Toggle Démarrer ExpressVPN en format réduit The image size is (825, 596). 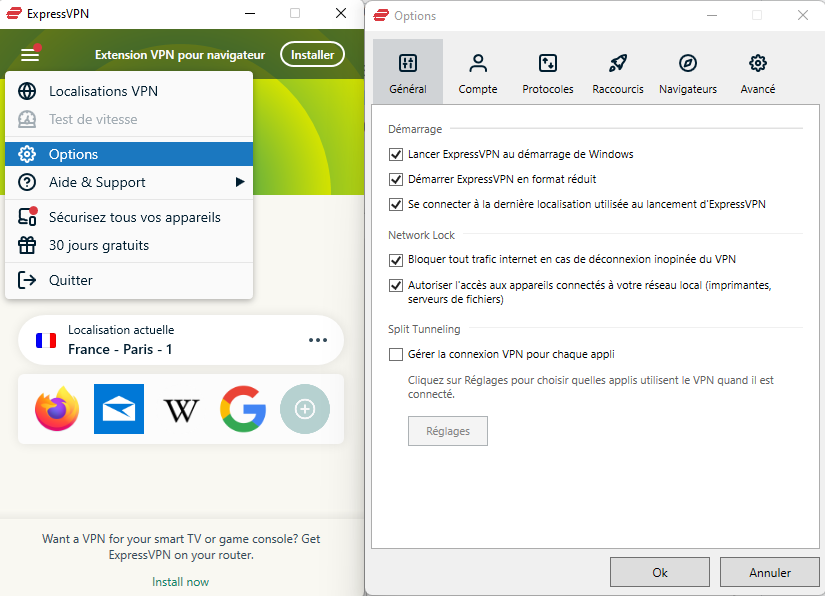point(396,179)
